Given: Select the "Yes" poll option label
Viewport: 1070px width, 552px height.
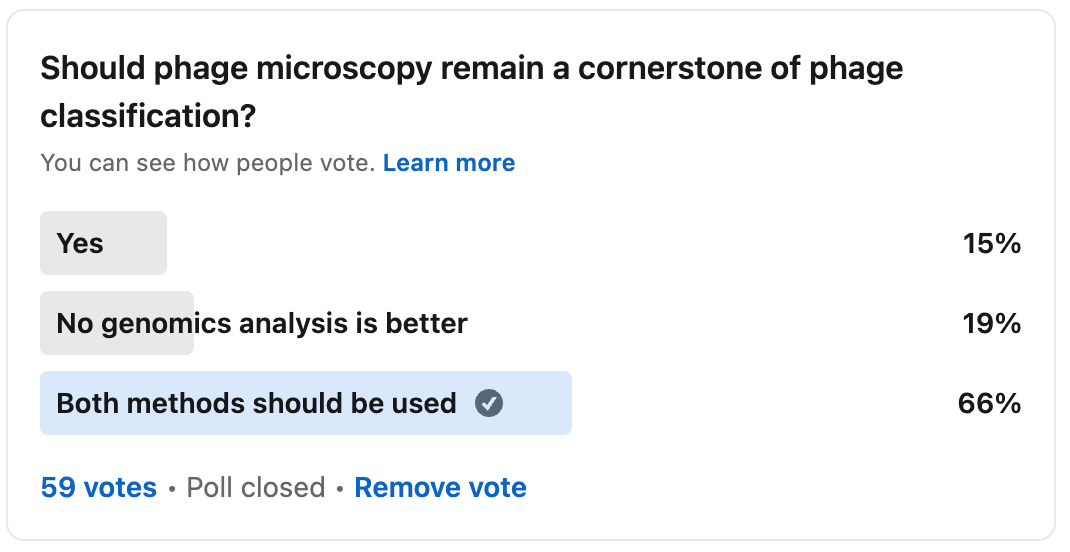Looking at the screenshot, I should (80, 243).
